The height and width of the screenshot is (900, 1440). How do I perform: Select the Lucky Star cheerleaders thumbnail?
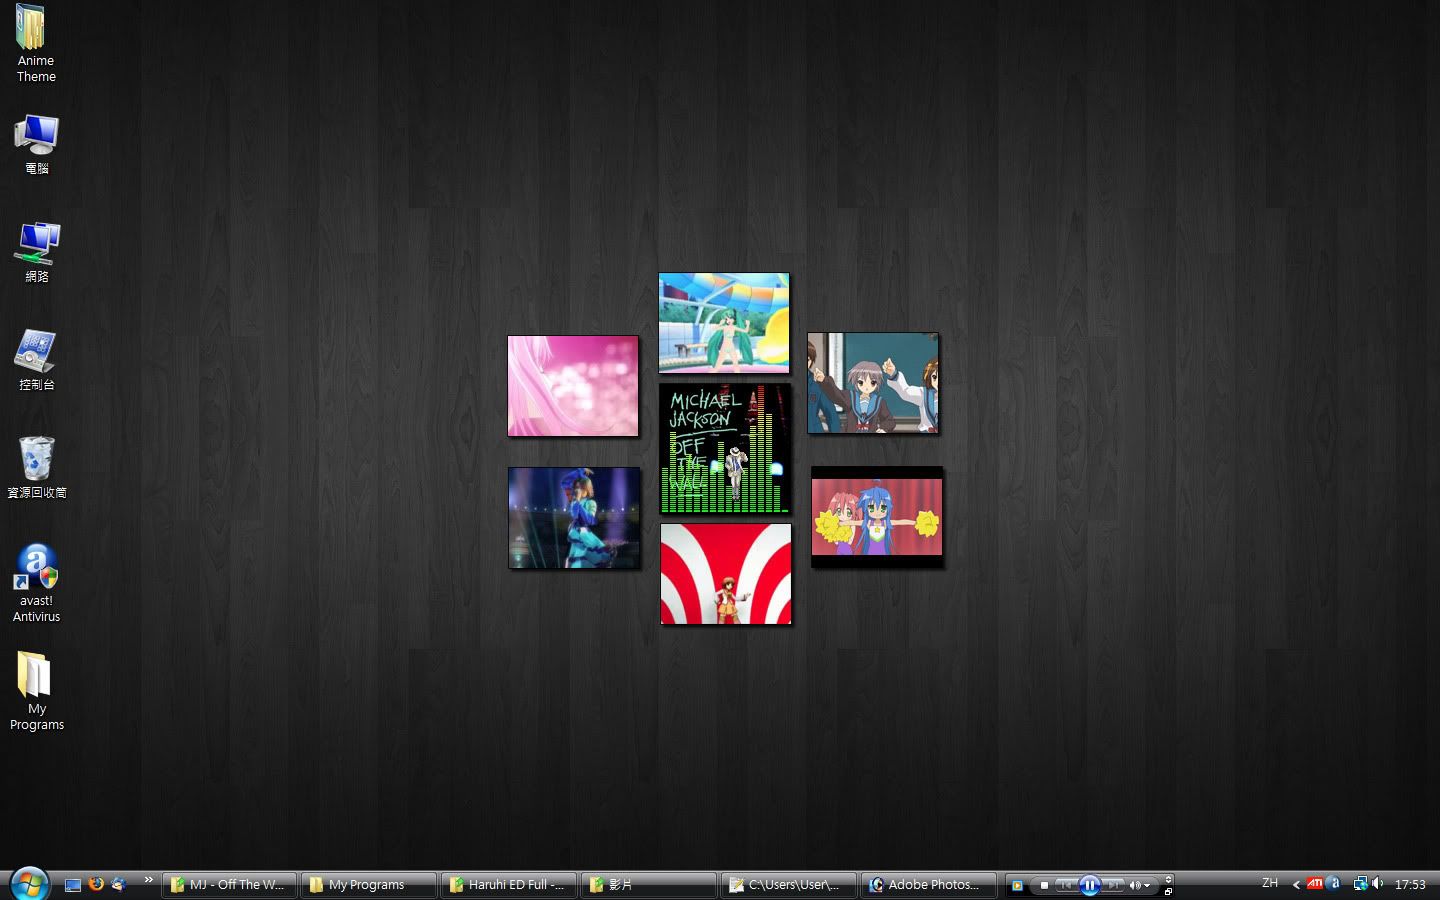(877, 517)
